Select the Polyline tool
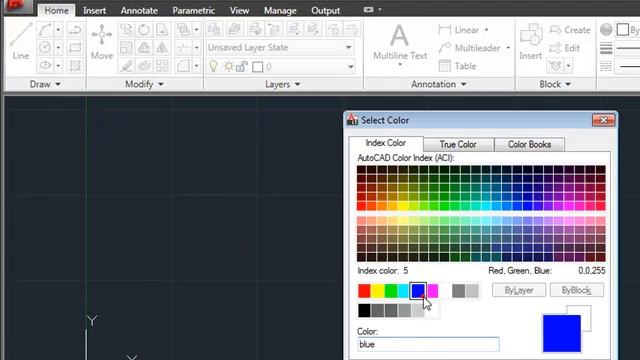The height and width of the screenshot is (360, 640). 75,30
